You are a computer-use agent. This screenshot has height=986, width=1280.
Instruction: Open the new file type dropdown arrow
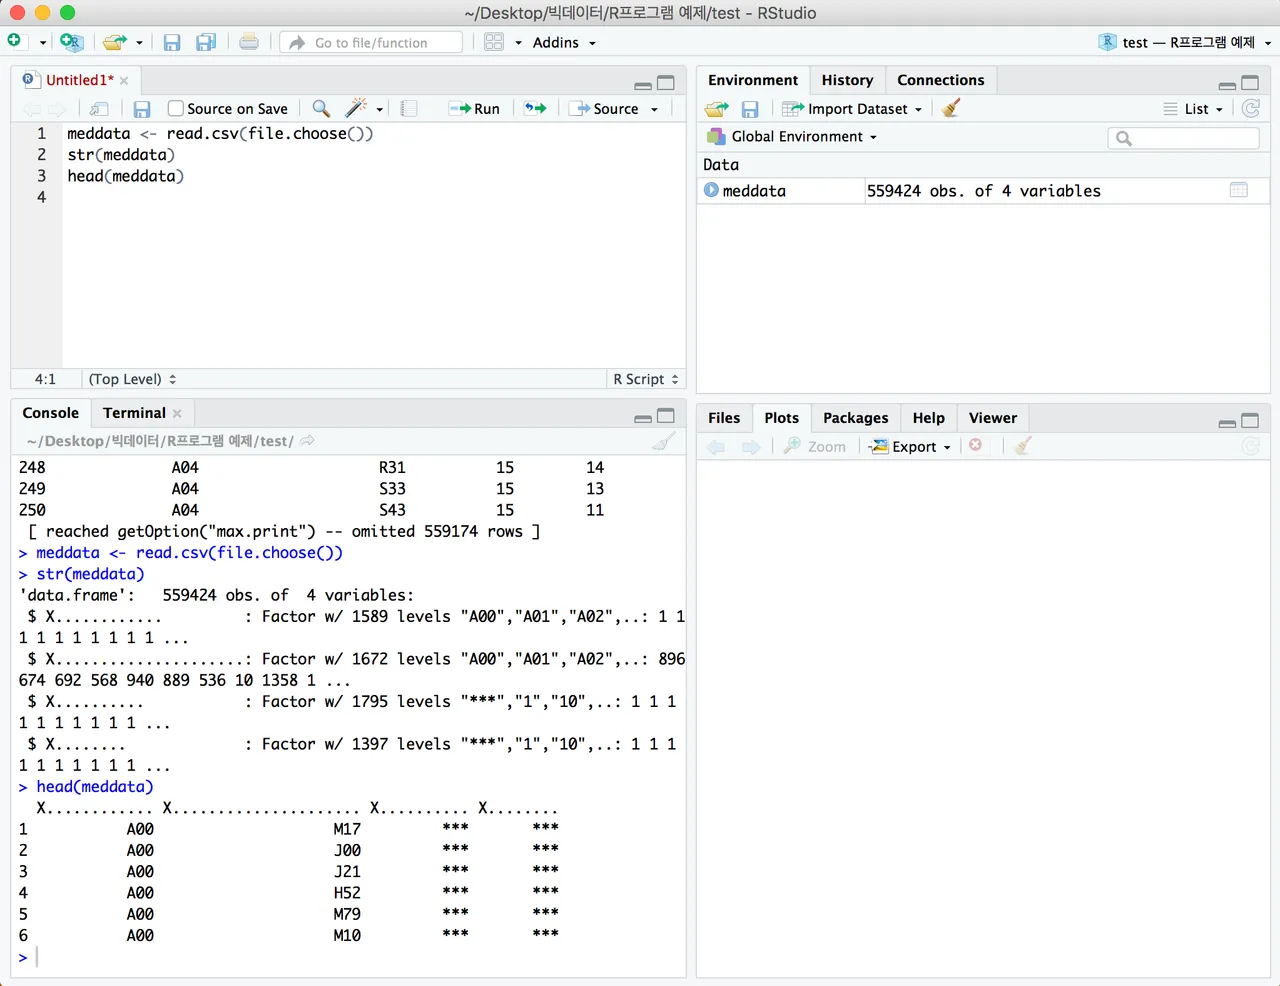pos(43,43)
